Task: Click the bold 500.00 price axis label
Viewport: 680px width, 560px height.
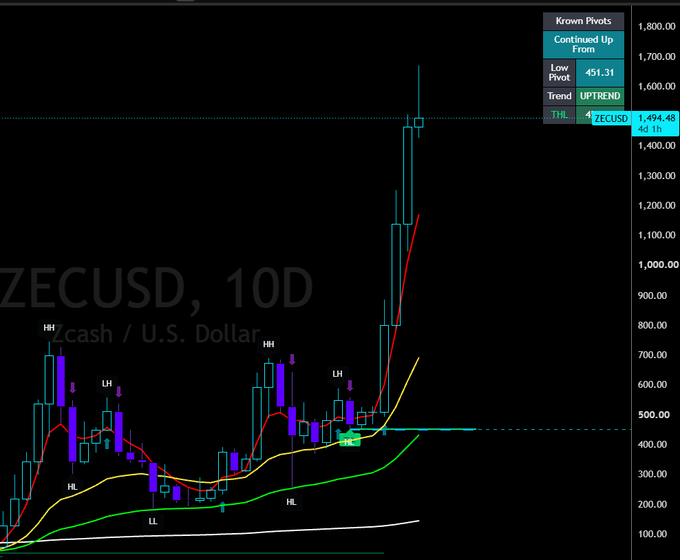Action: (654, 415)
